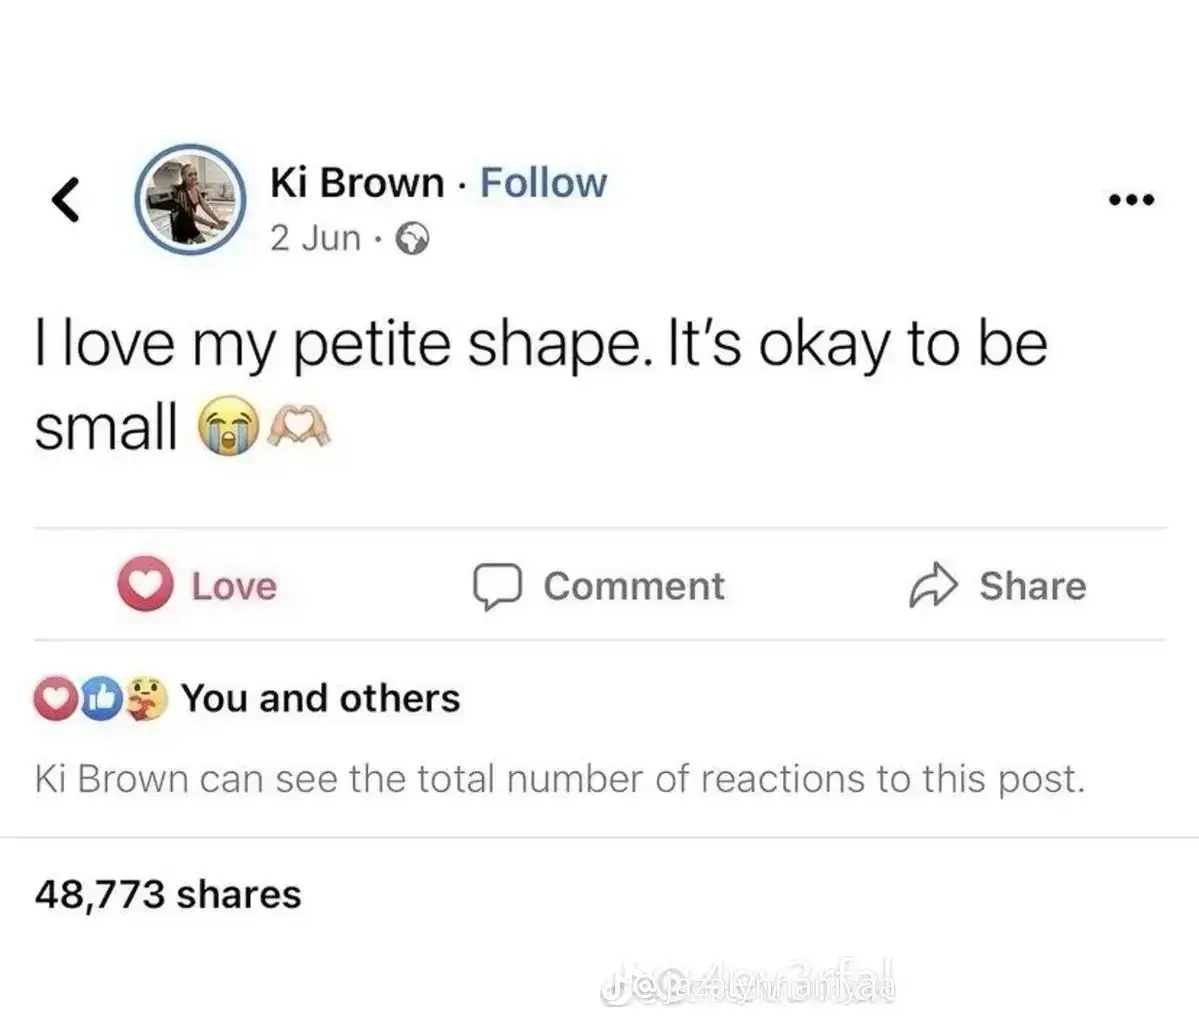View the care hug reaction icon

point(145,698)
